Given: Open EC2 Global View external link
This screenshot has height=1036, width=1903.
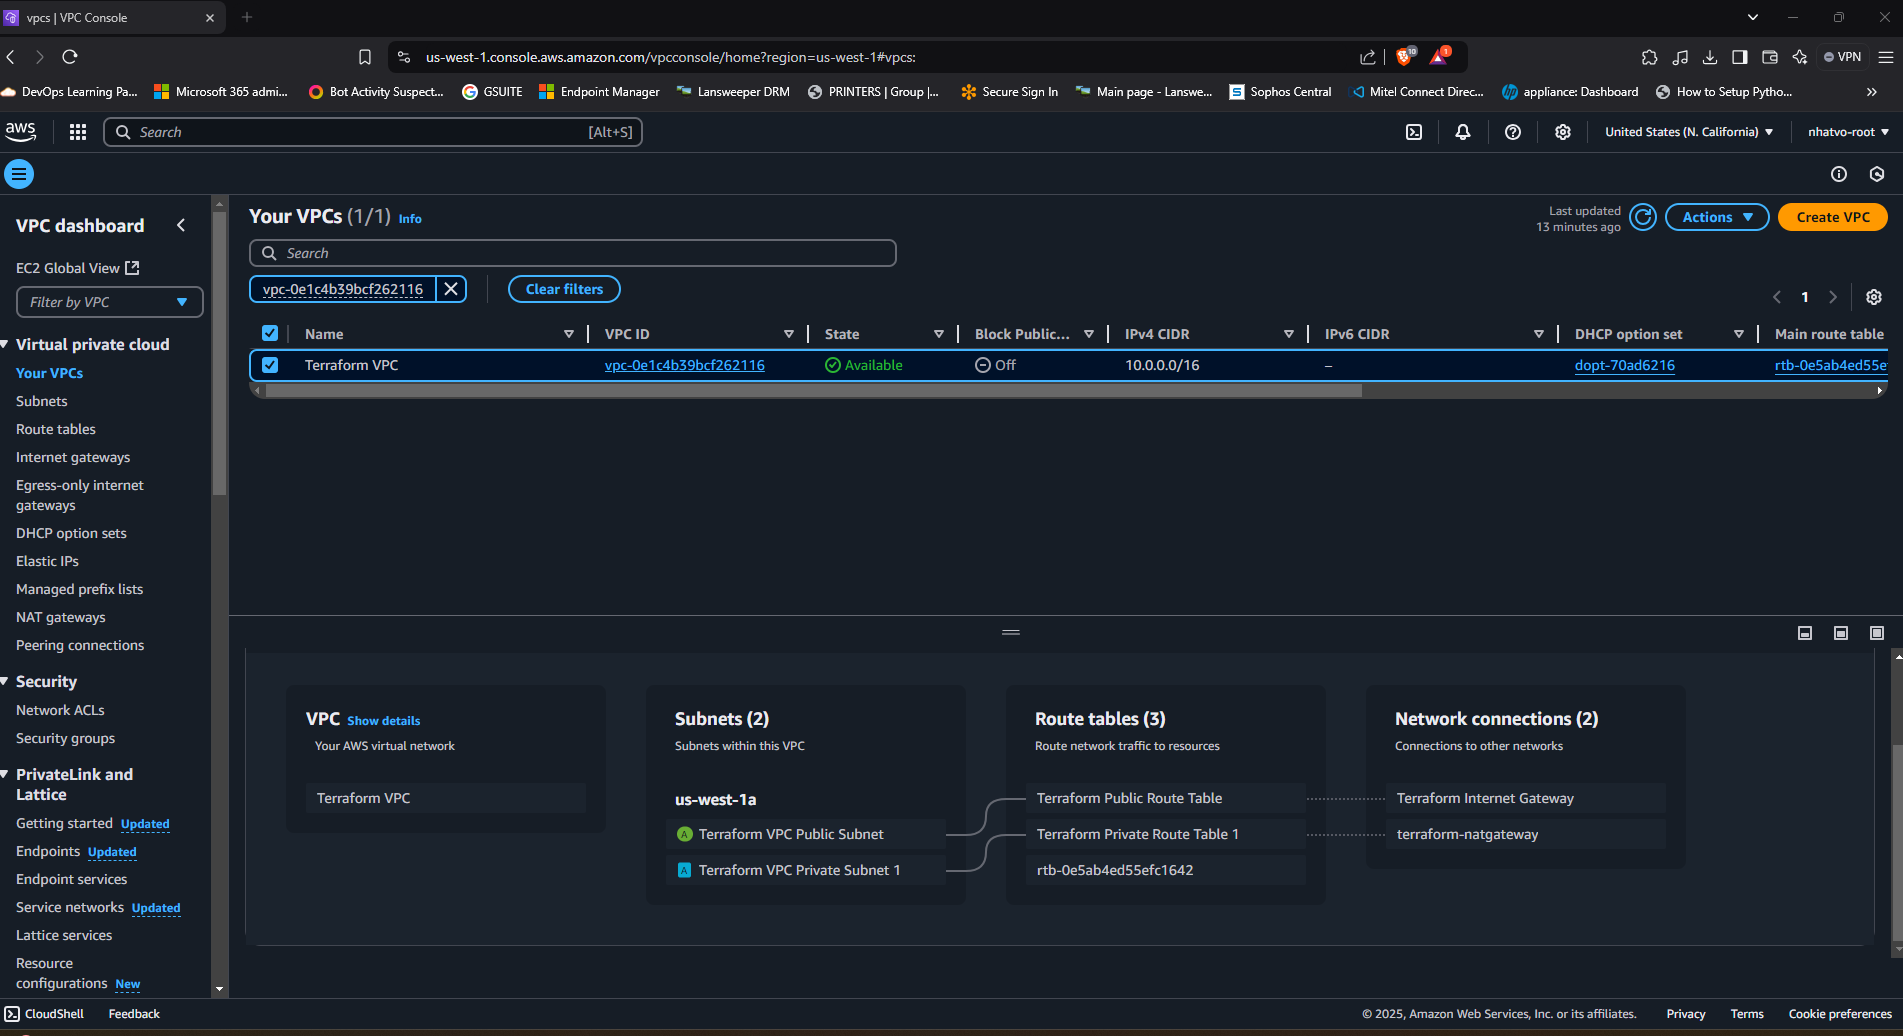Looking at the screenshot, I should pyautogui.click(x=77, y=268).
